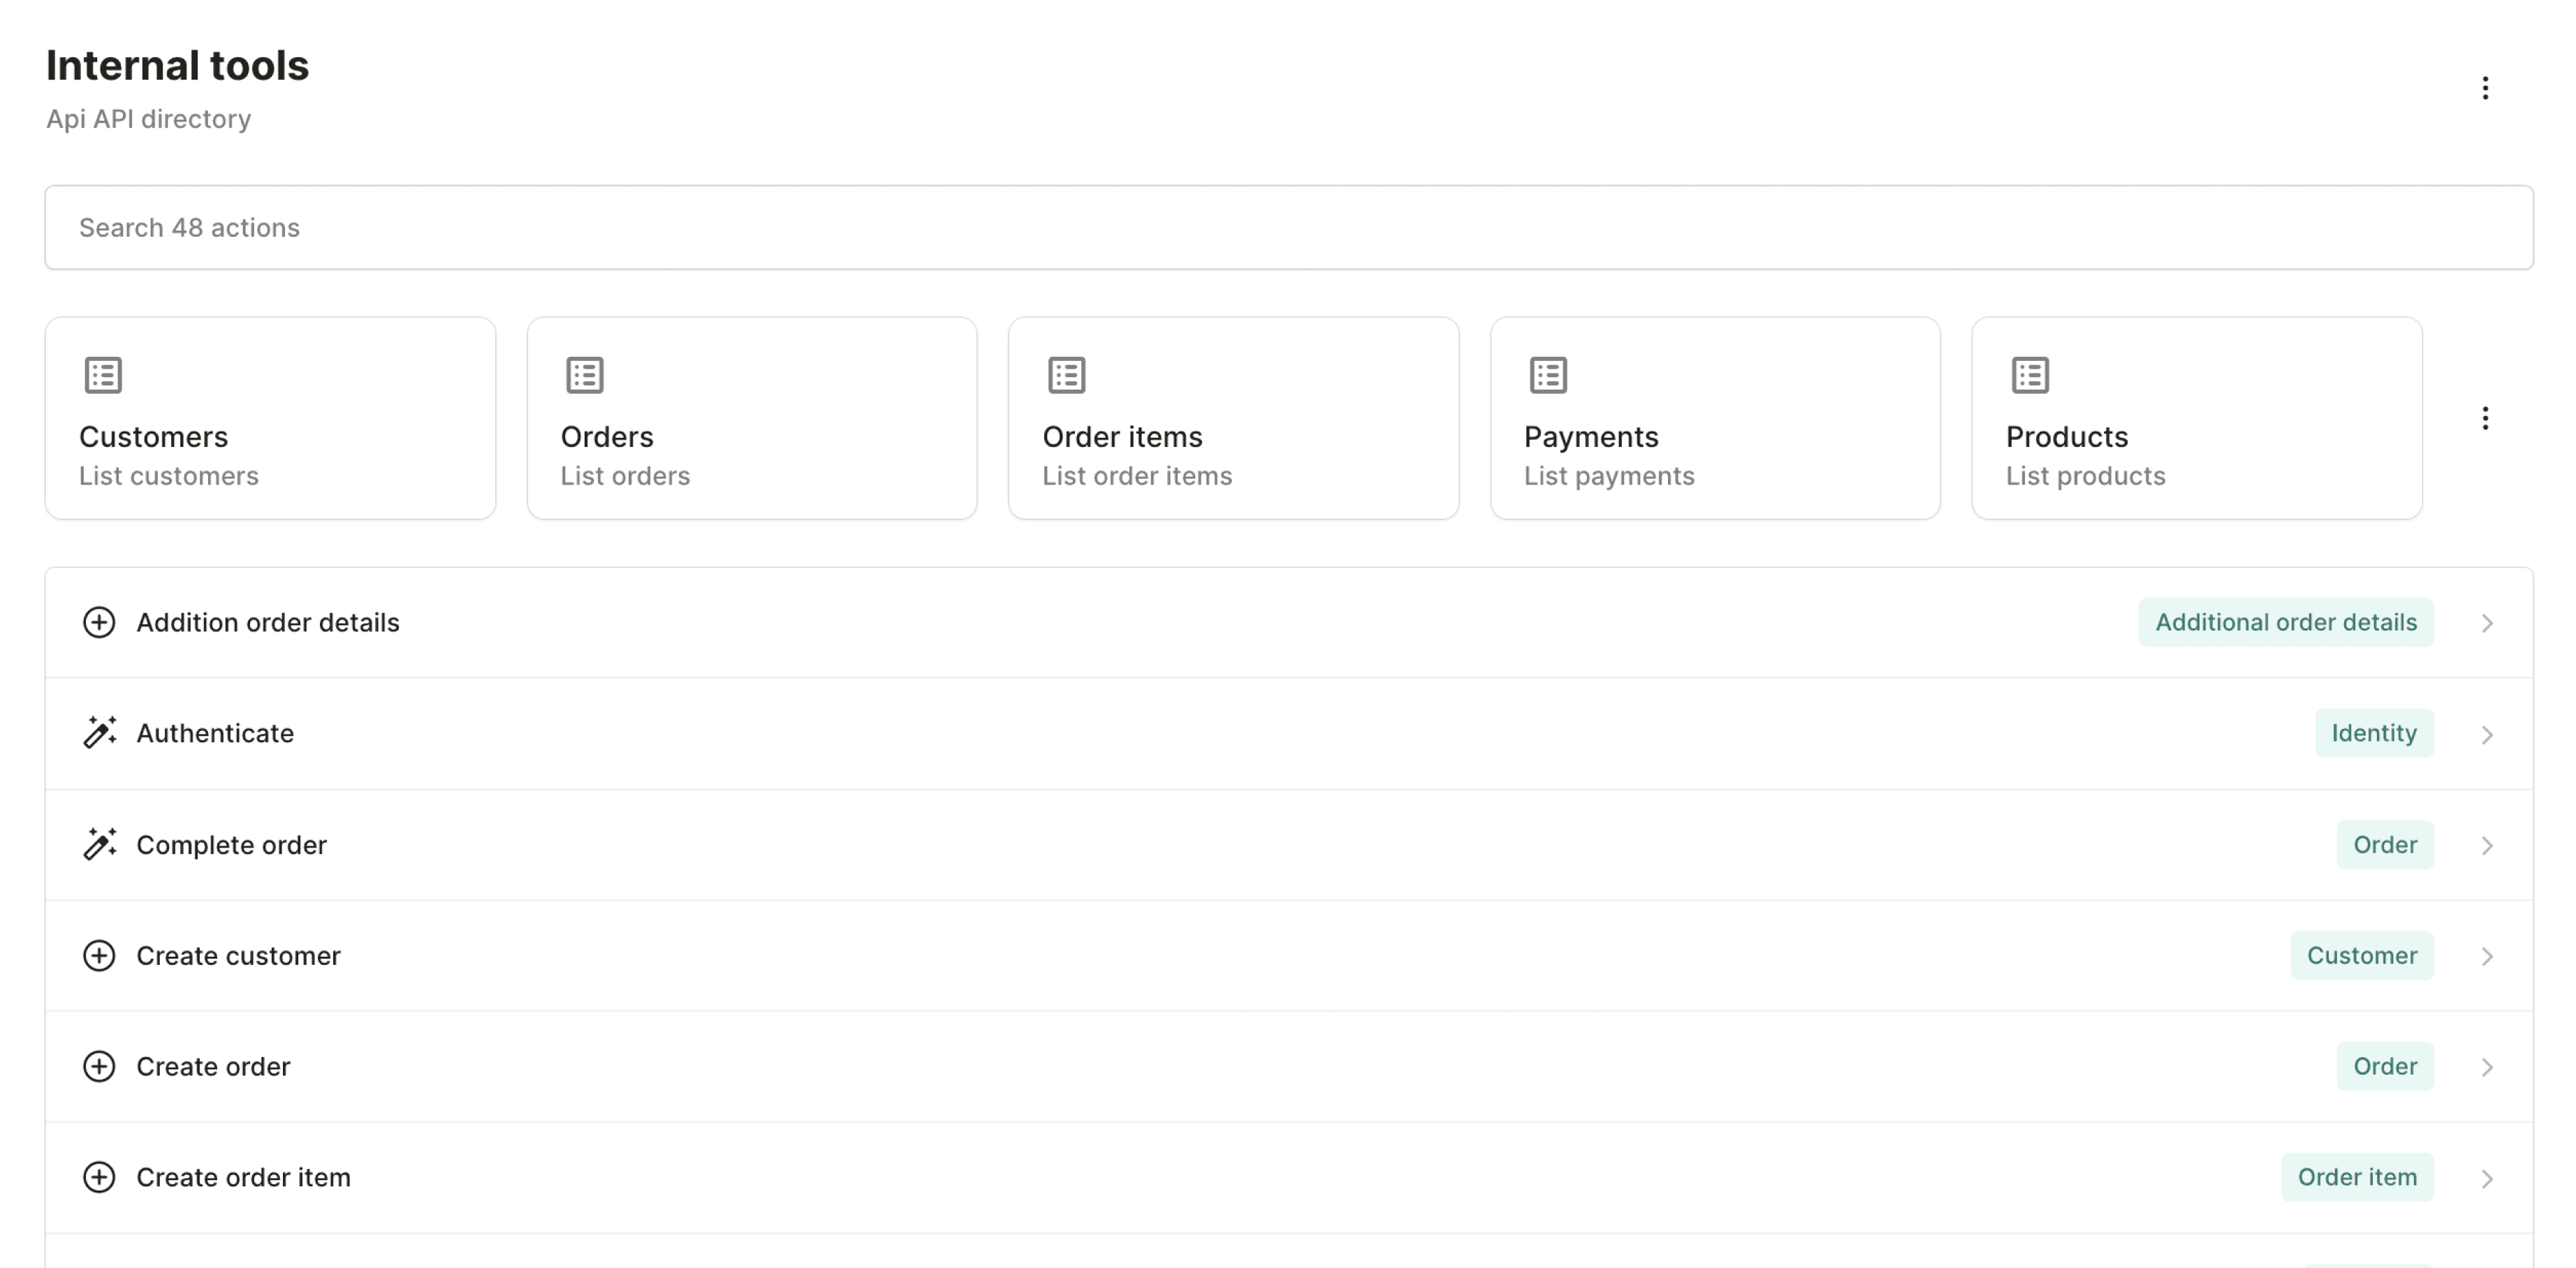This screenshot has height=1268, width=2576.
Task: Click the Products card list icon
Action: 2030,375
